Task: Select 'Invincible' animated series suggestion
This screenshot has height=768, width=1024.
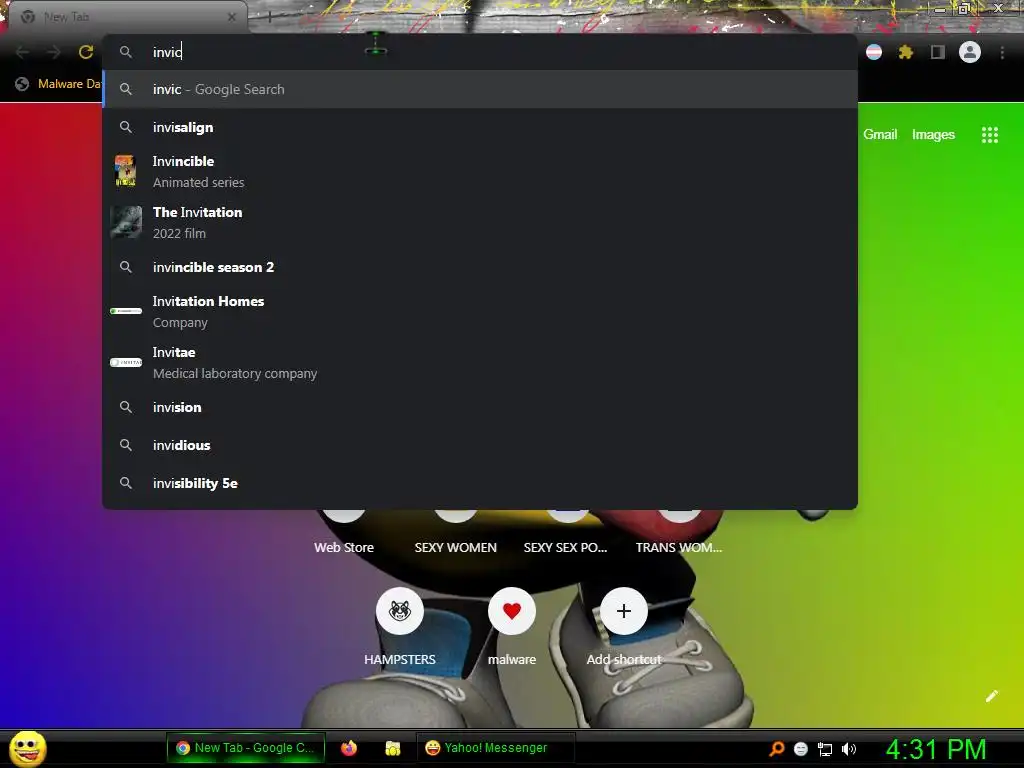Action: pos(480,171)
